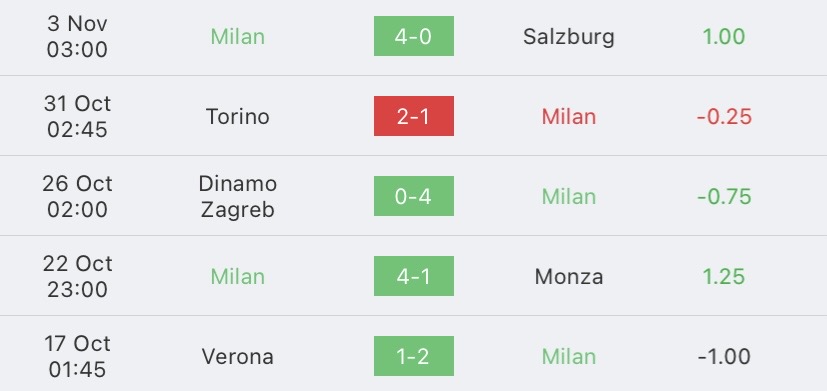
Task: Click the -0.75 handicap value
Action: tap(724, 197)
